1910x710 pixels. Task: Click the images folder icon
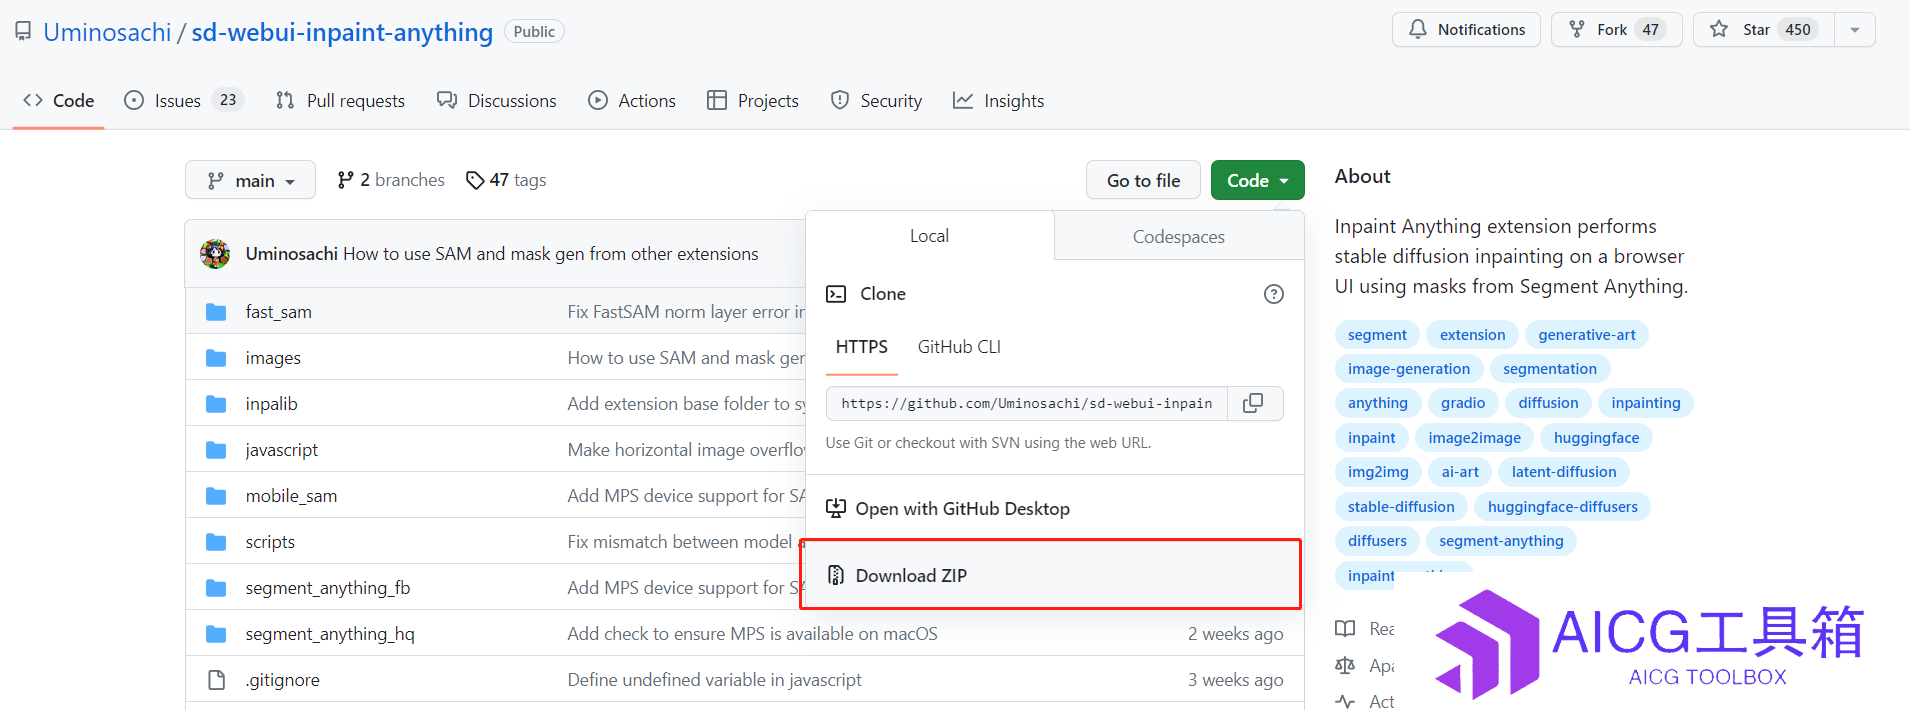tap(216, 358)
